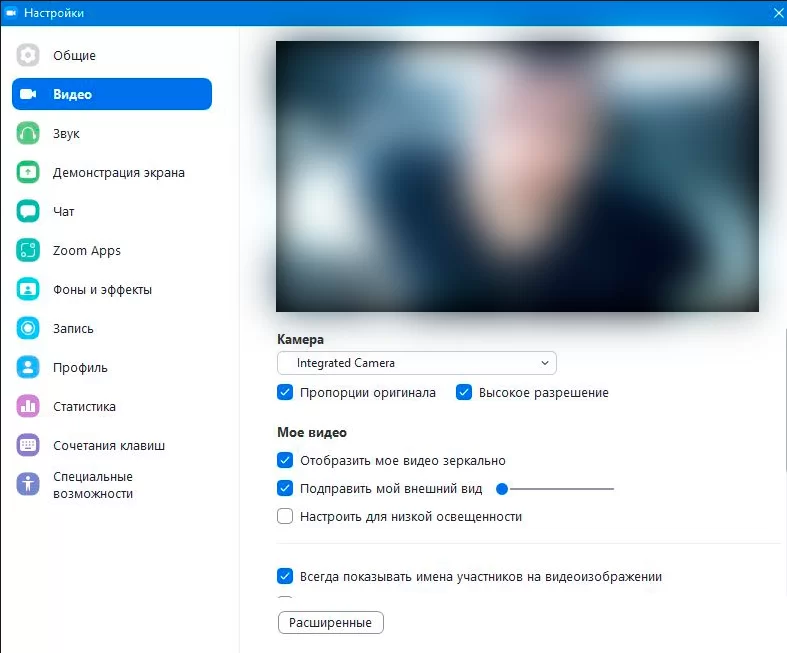The image size is (787, 653).
Task: Click the bar chart icon for Статистика
Action: (28, 406)
